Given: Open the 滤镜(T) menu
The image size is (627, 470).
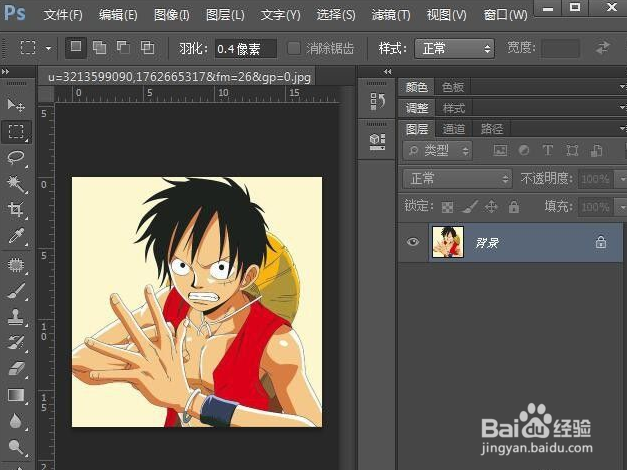Looking at the screenshot, I should pyautogui.click(x=391, y=15).
